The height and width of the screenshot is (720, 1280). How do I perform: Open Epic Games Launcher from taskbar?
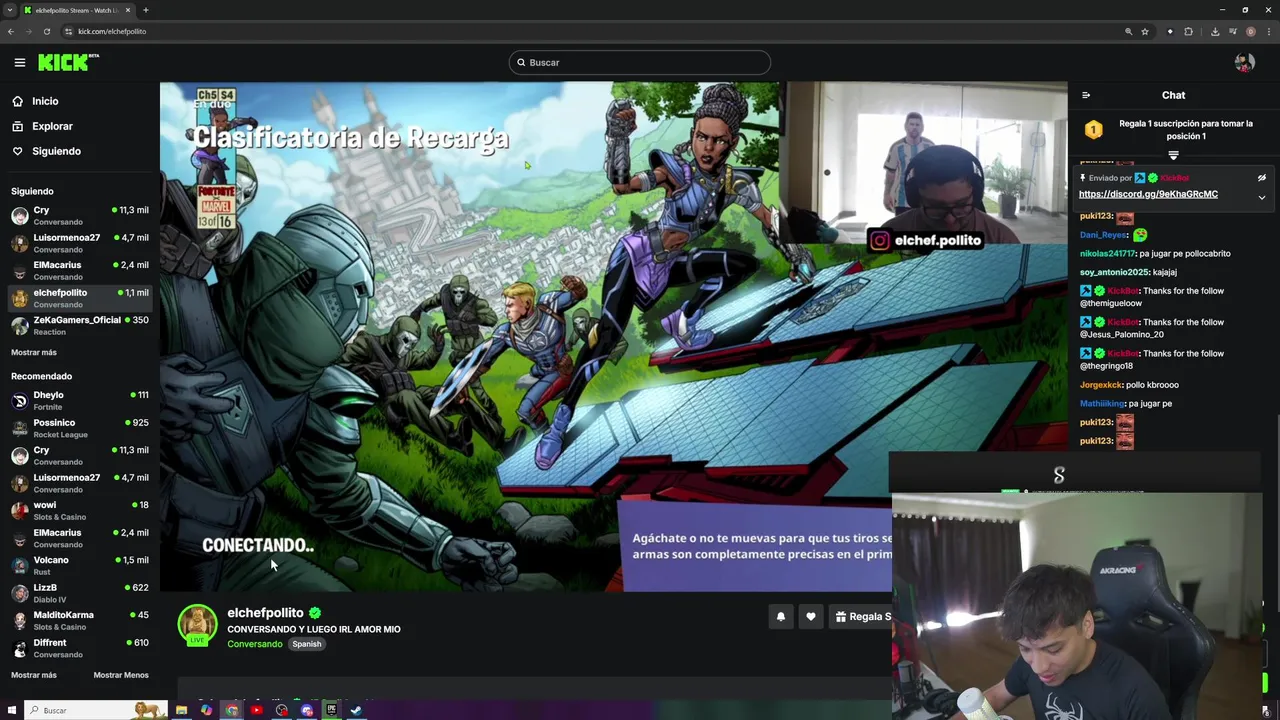point(331,710)
